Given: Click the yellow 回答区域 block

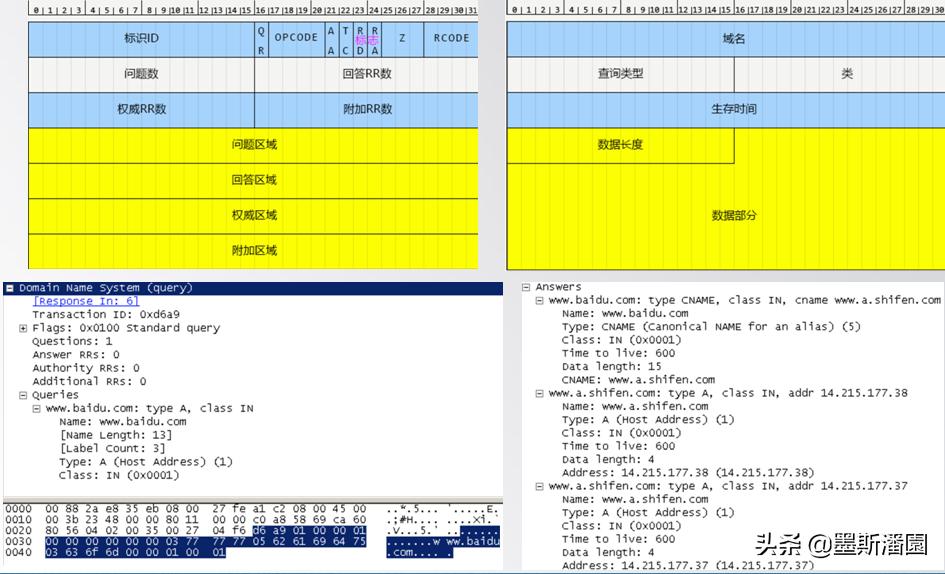Looking at the screenshot, I should (254, 181).
